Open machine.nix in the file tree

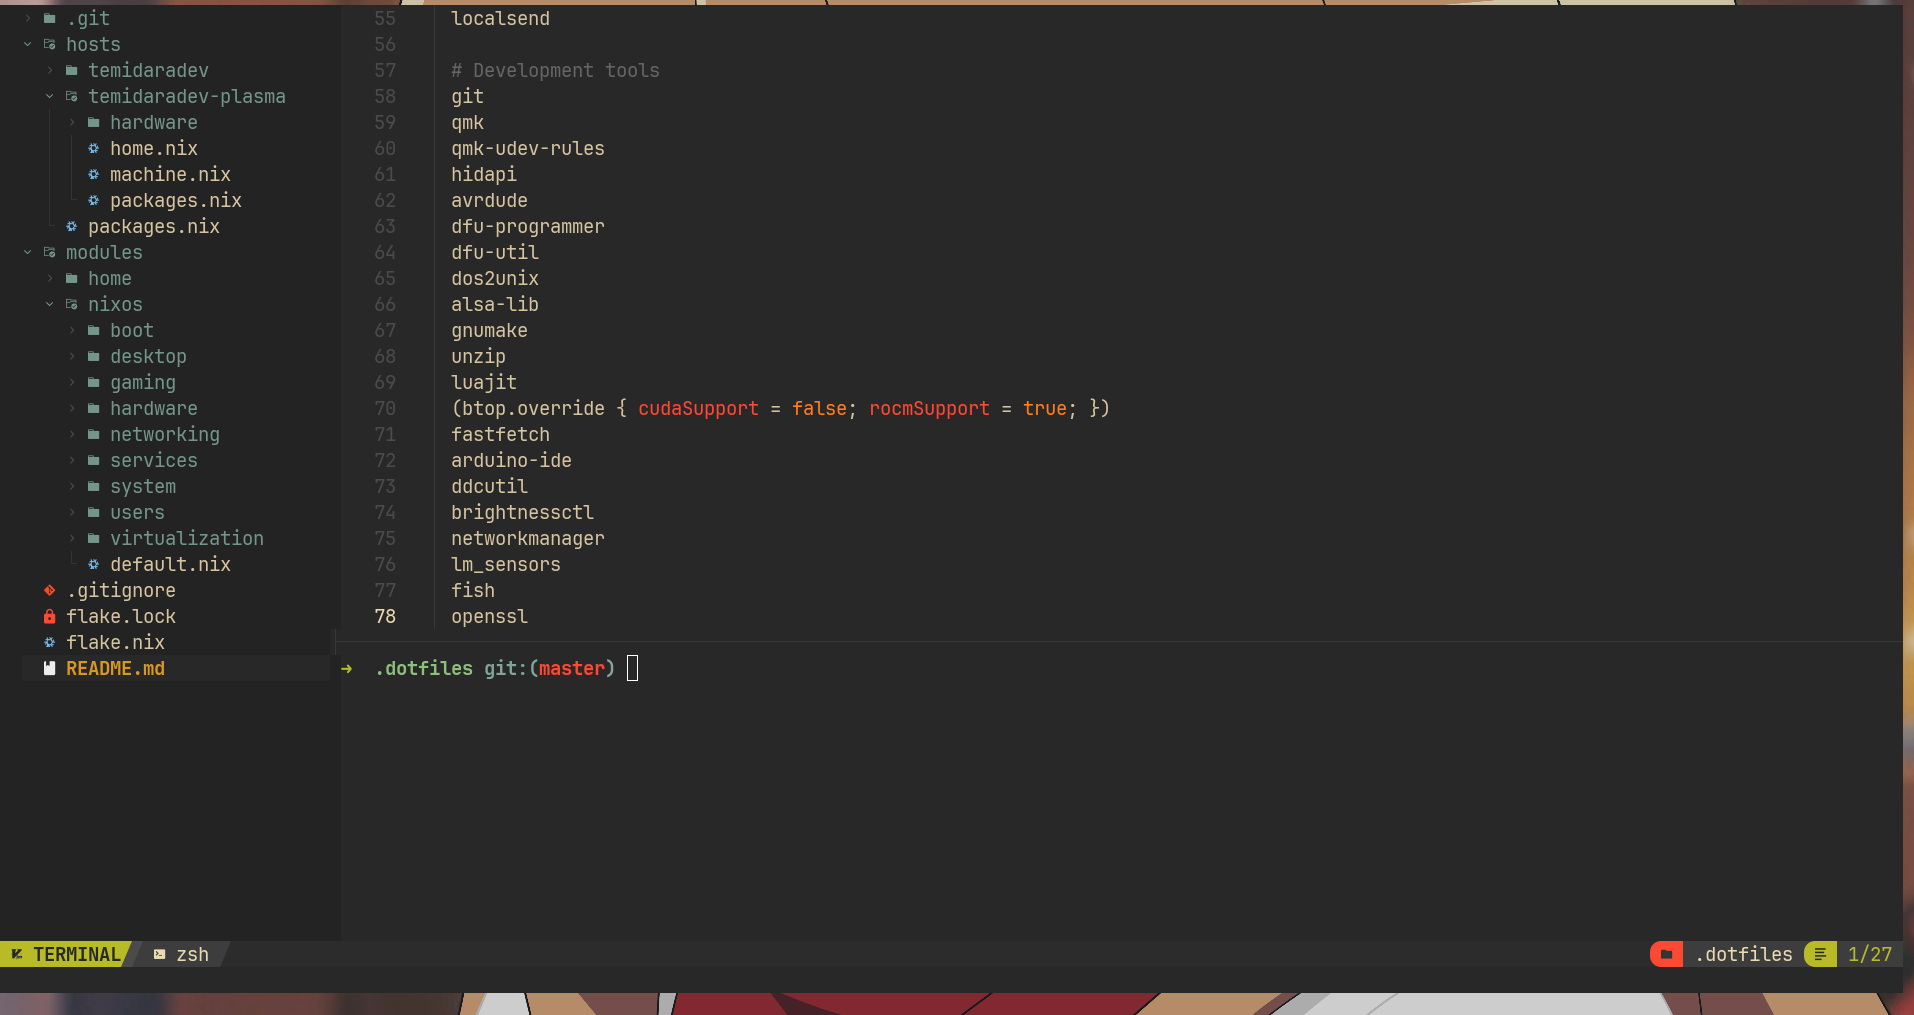click(170, 175)
